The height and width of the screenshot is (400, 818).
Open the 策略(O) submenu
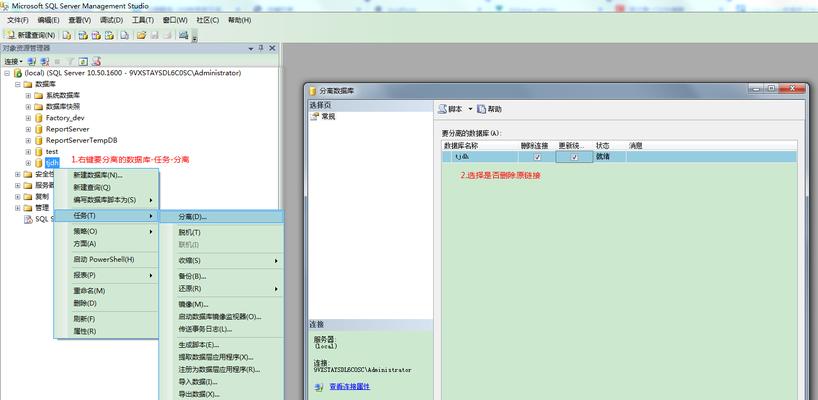click(x=106, y=231)
